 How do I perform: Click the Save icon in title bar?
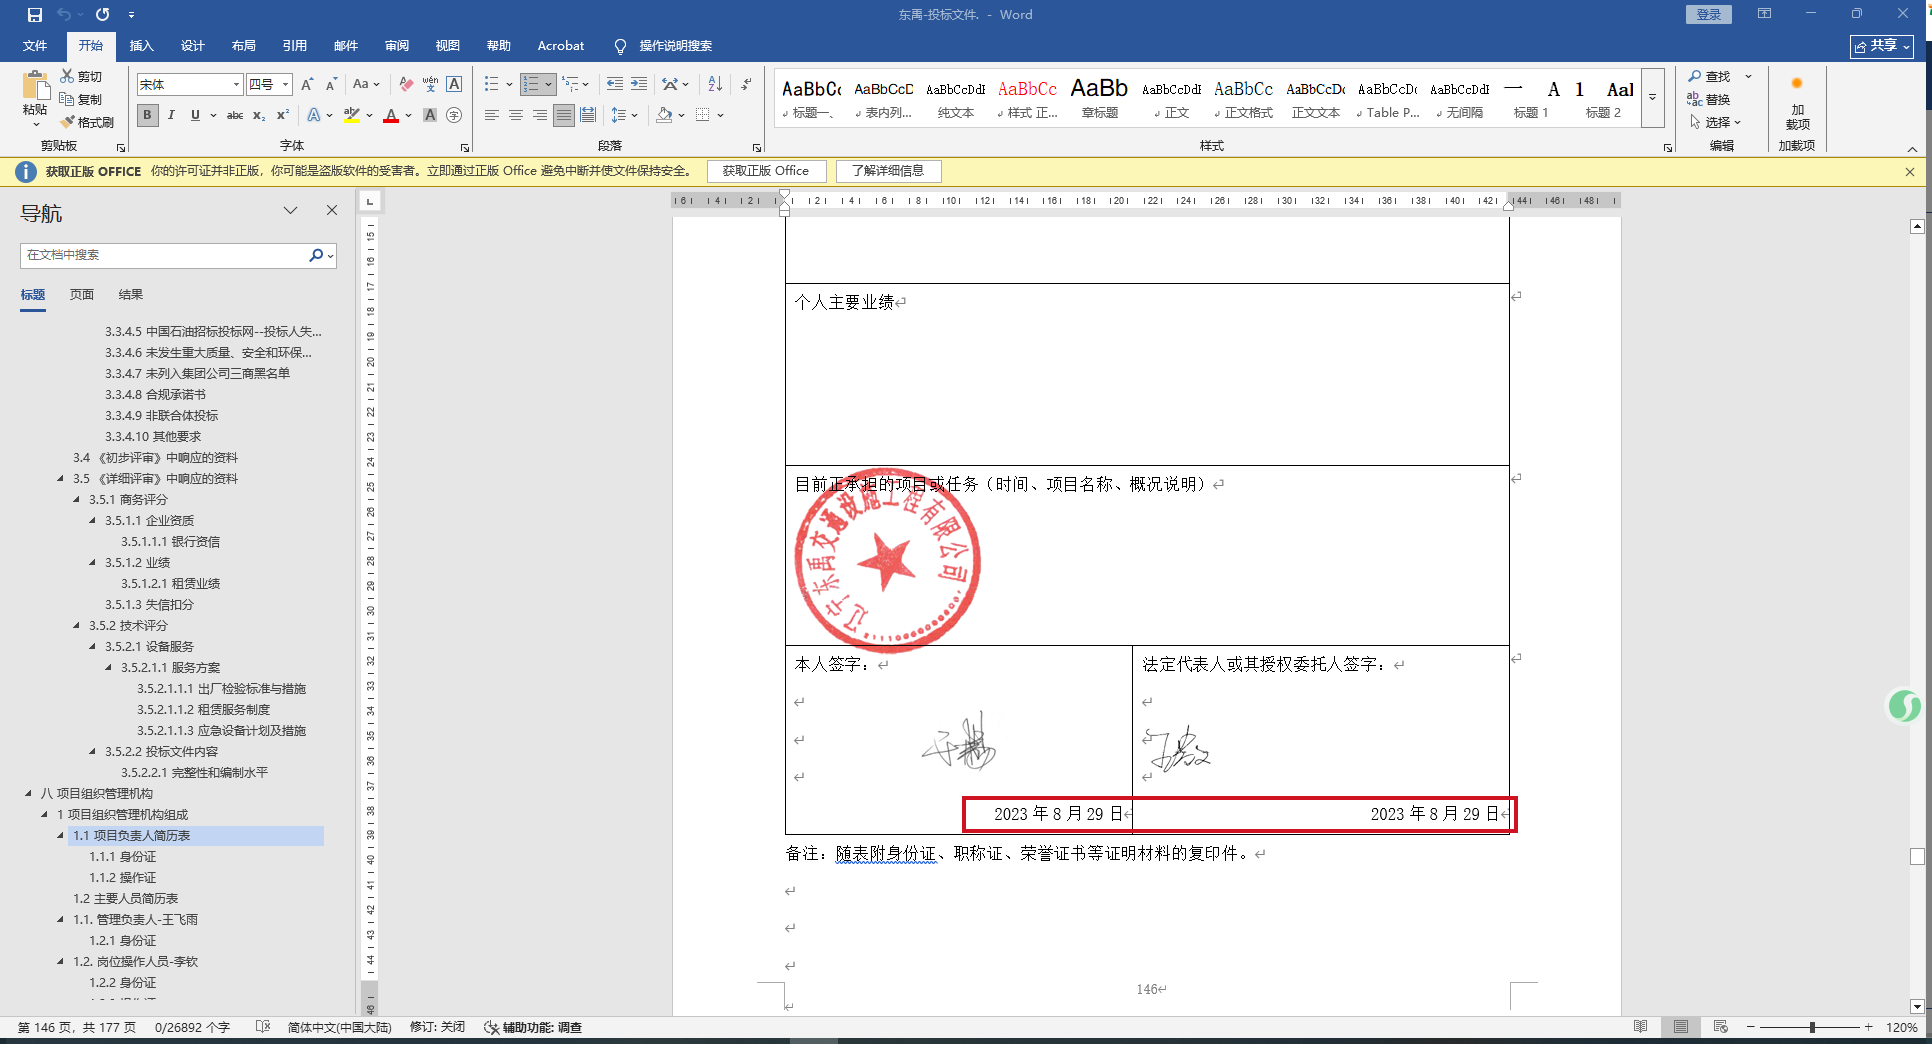(35, 15)
